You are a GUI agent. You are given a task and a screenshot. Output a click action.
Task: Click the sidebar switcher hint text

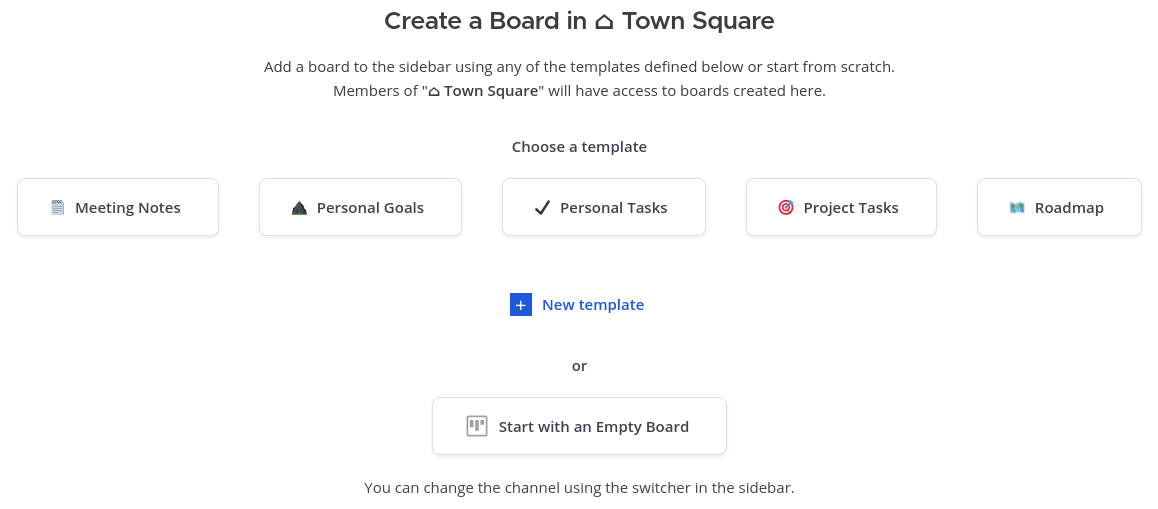pyautogui.click(x=579, y=488)
